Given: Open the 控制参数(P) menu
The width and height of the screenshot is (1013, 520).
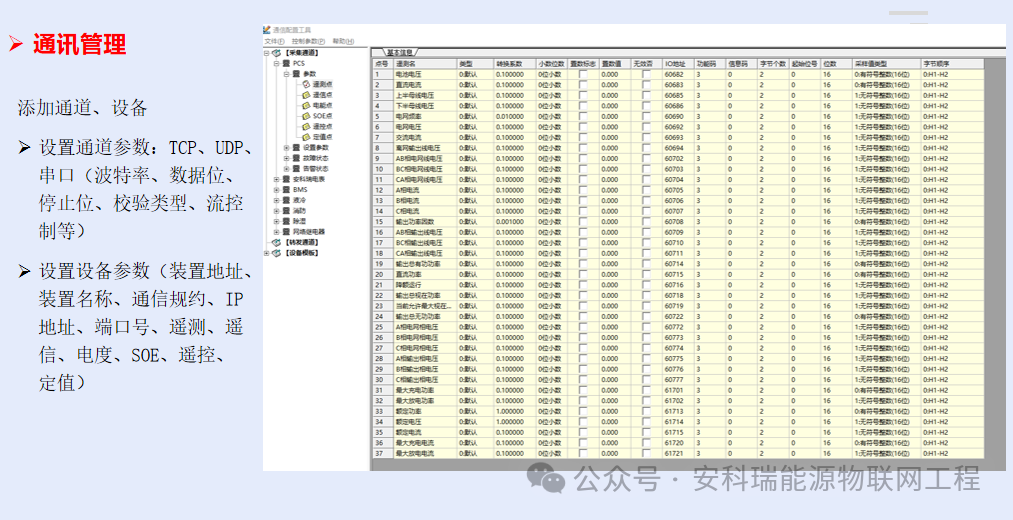Looking at the screenshot, I should pyautogui.click(x=308, y=41).
